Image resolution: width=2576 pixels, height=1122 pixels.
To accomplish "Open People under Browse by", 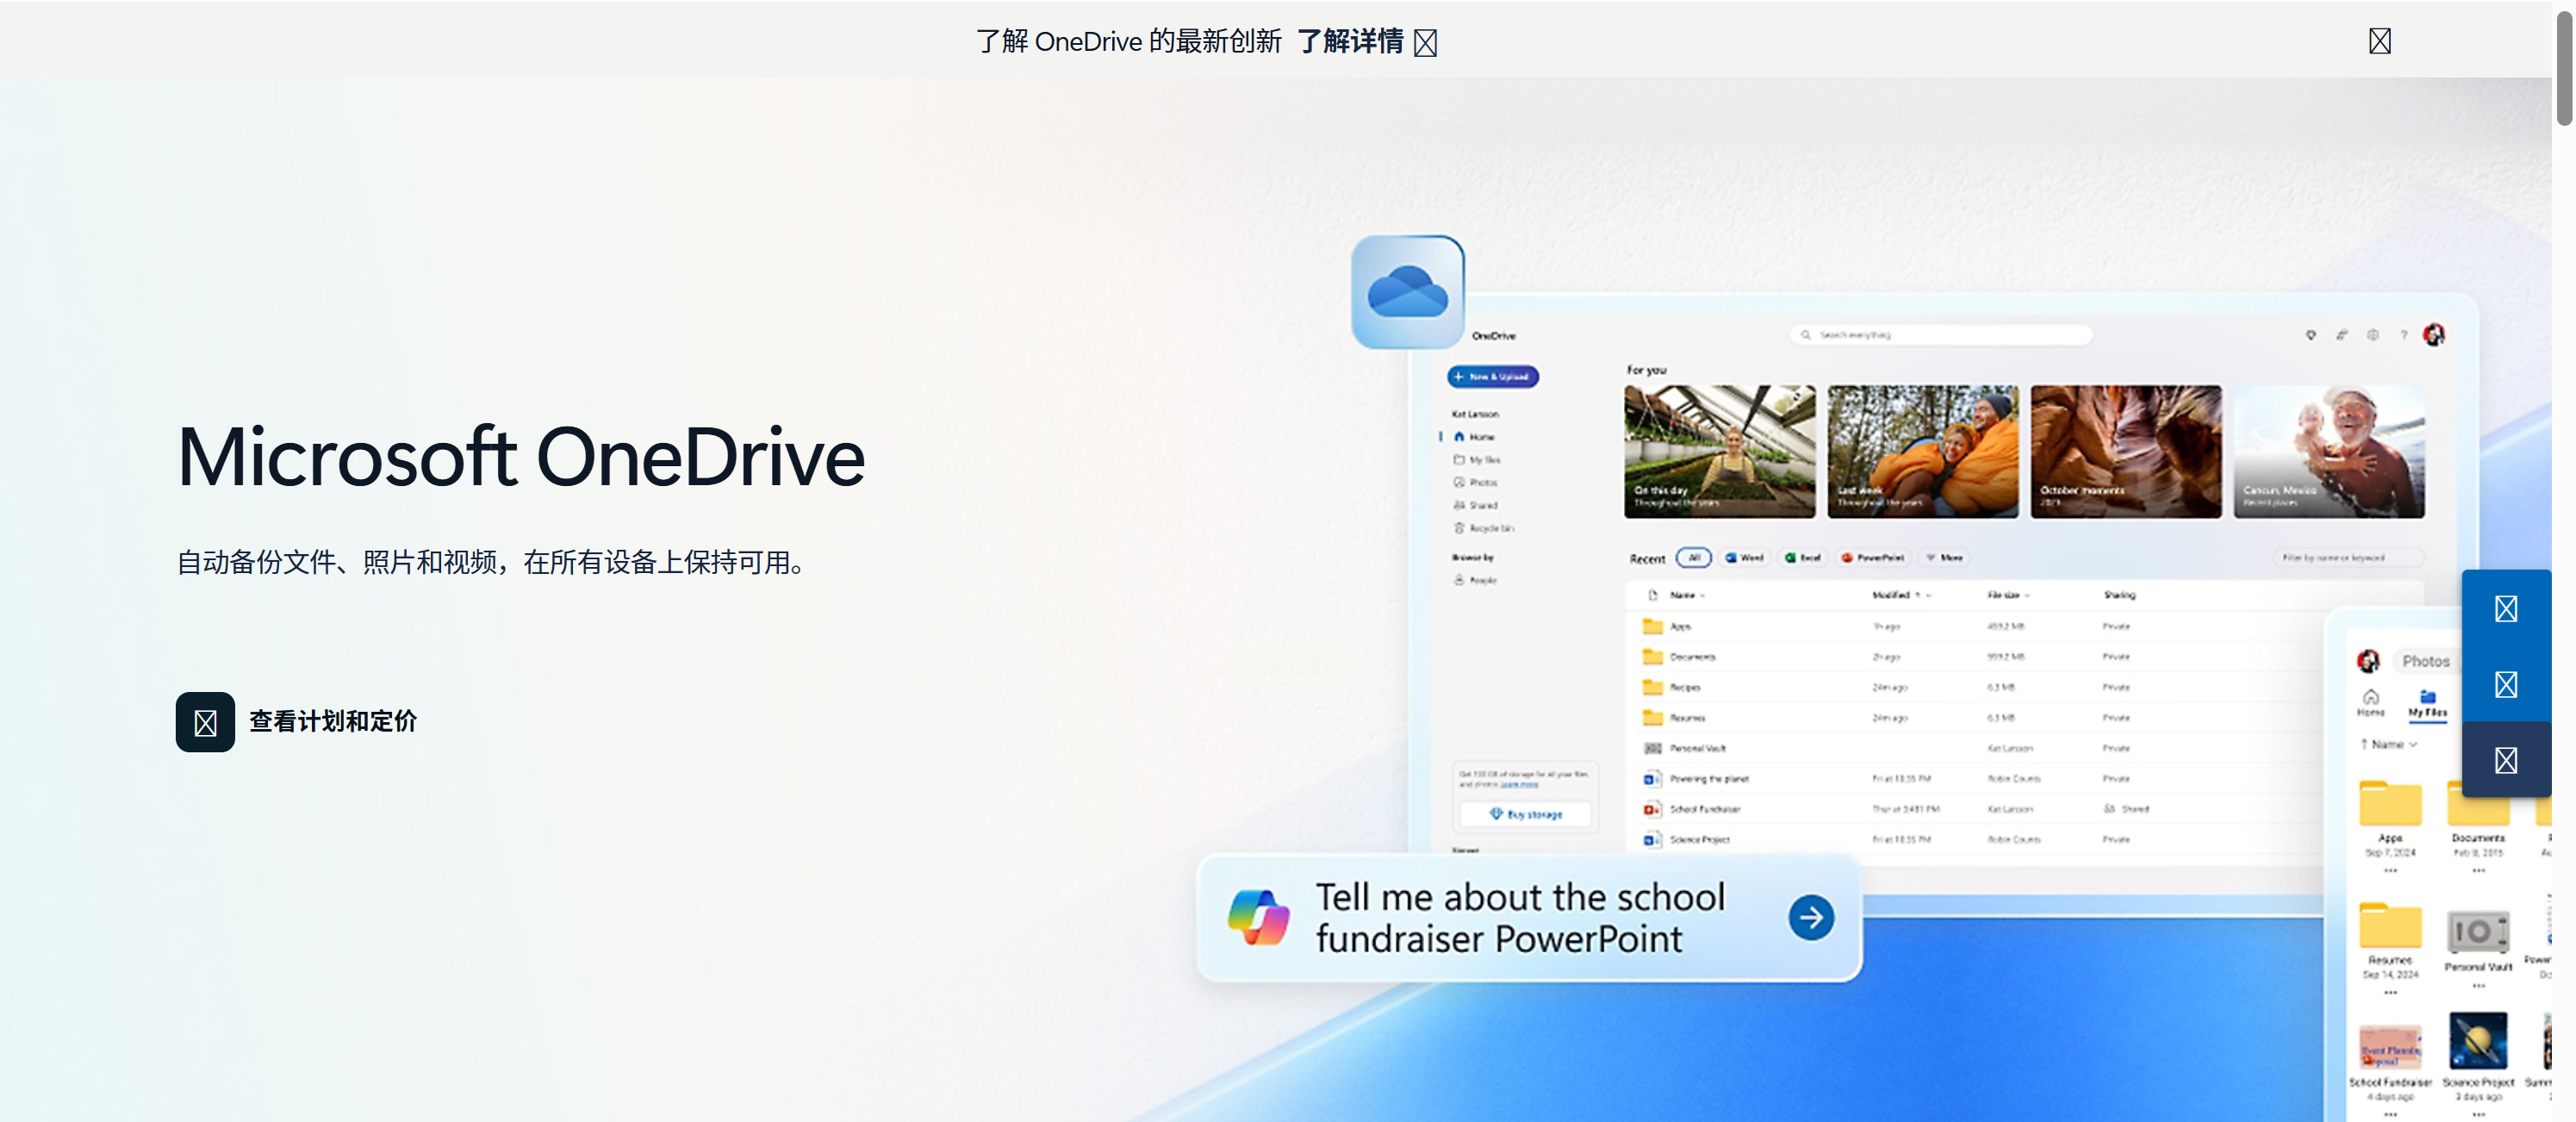I will 1475,580.
